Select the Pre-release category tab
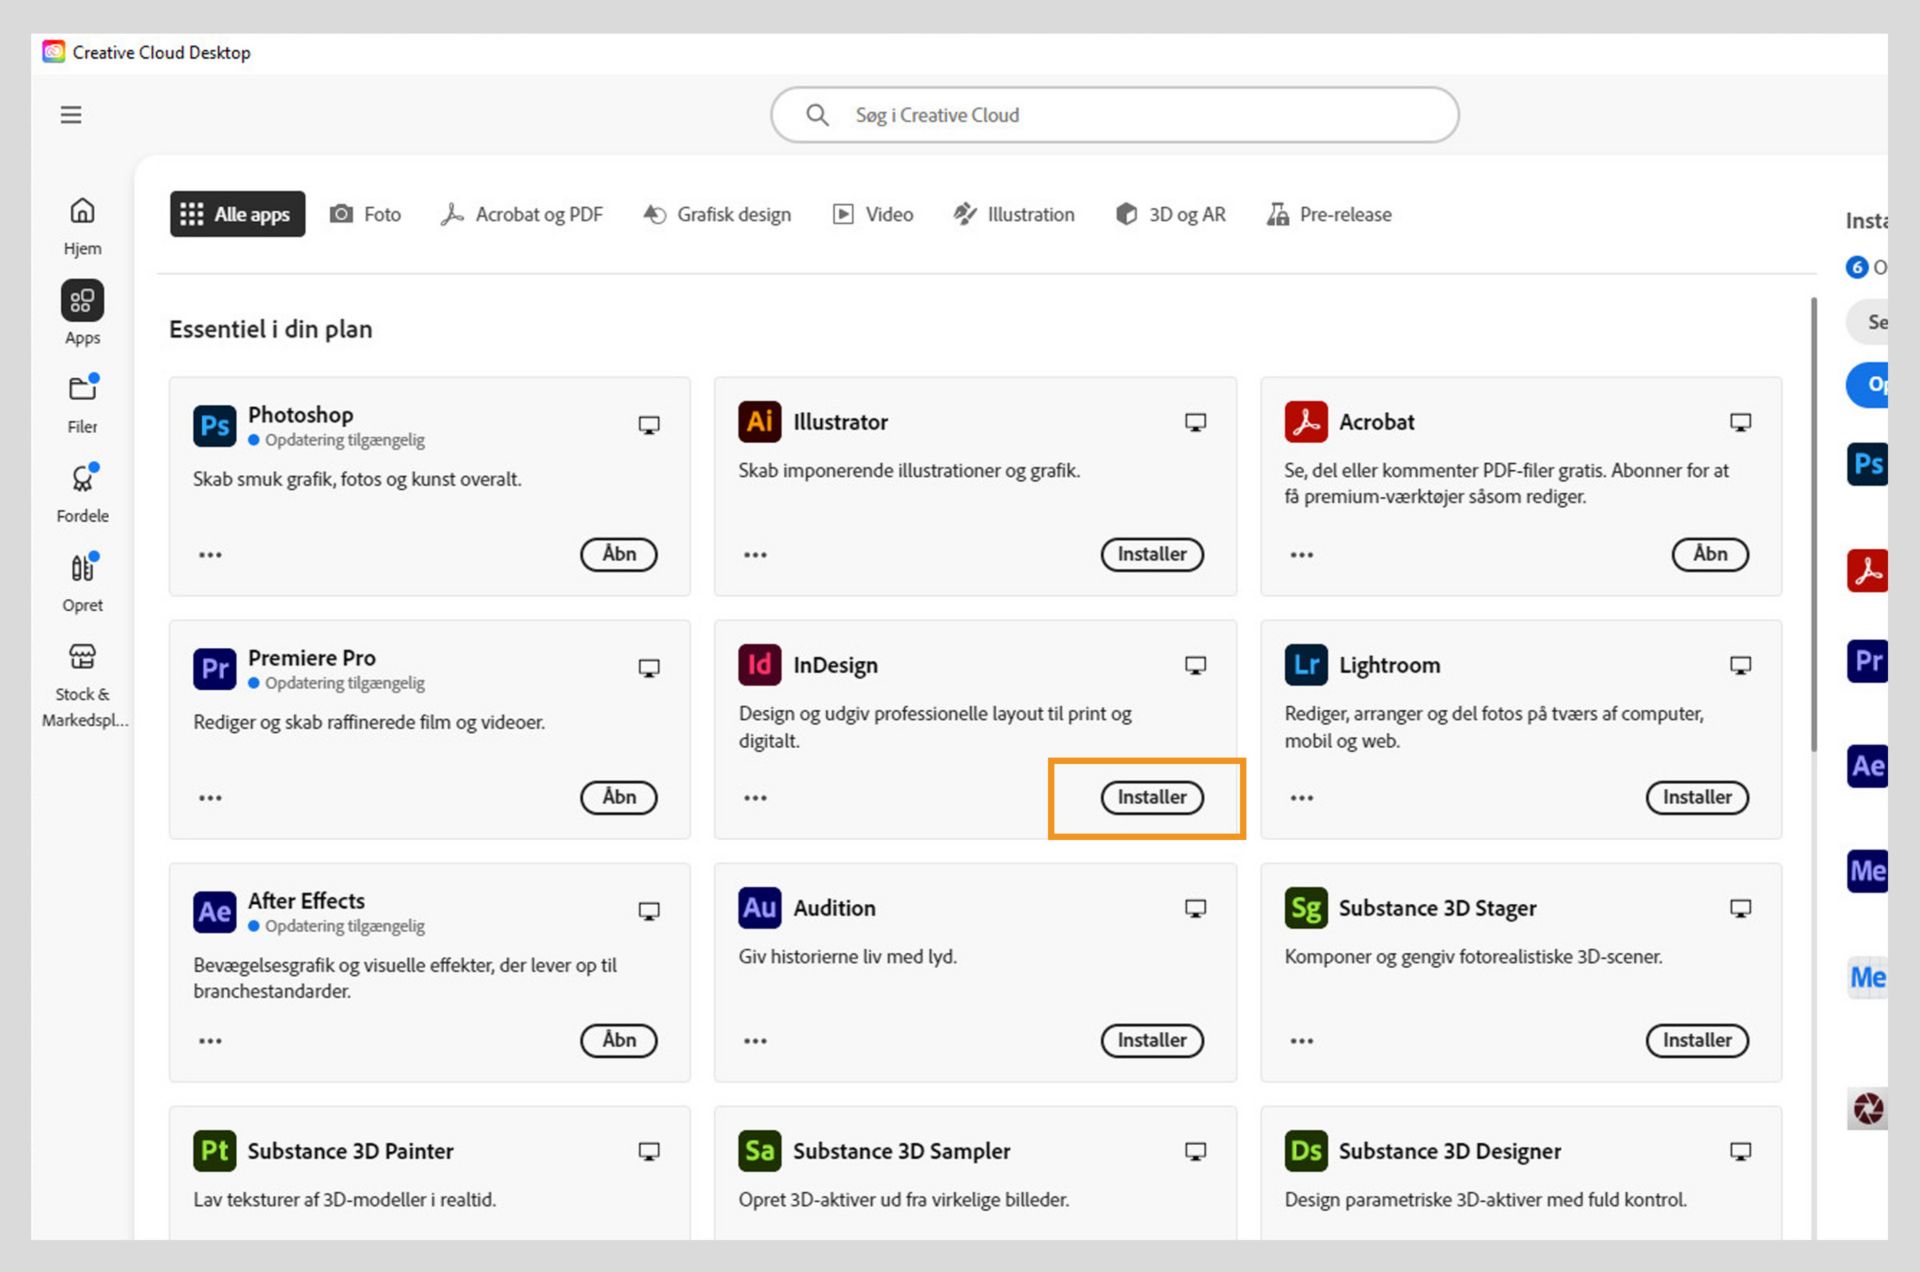1920x1272 pixels. point(1329,214)
